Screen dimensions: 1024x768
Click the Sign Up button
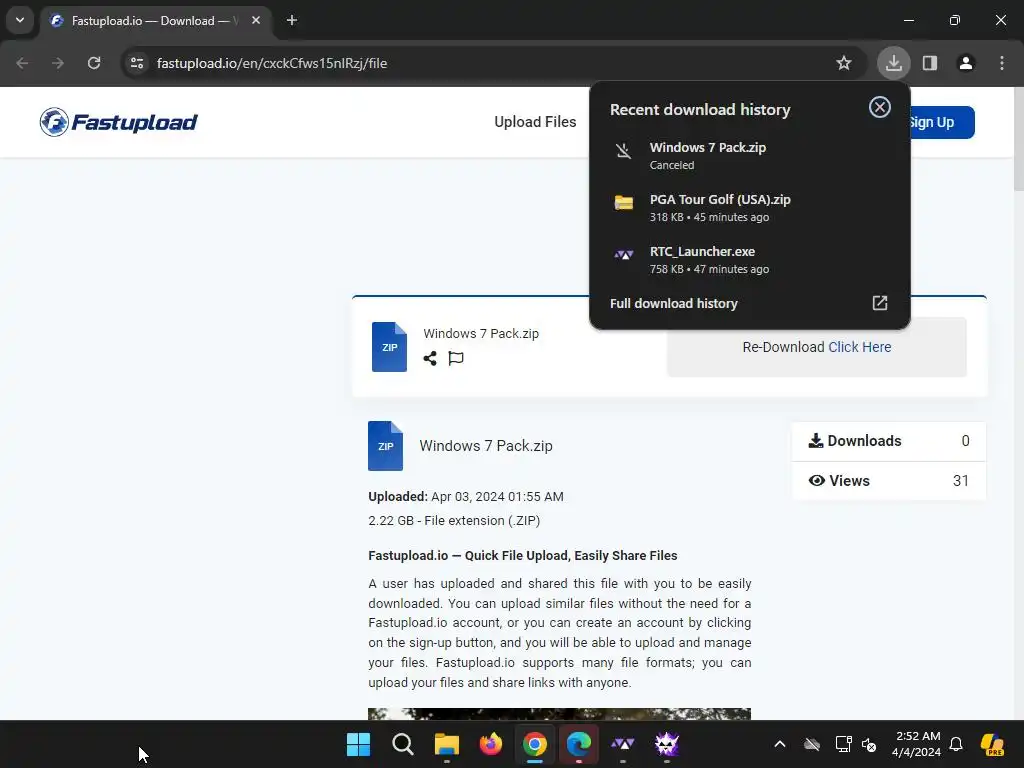coord(942,122)
